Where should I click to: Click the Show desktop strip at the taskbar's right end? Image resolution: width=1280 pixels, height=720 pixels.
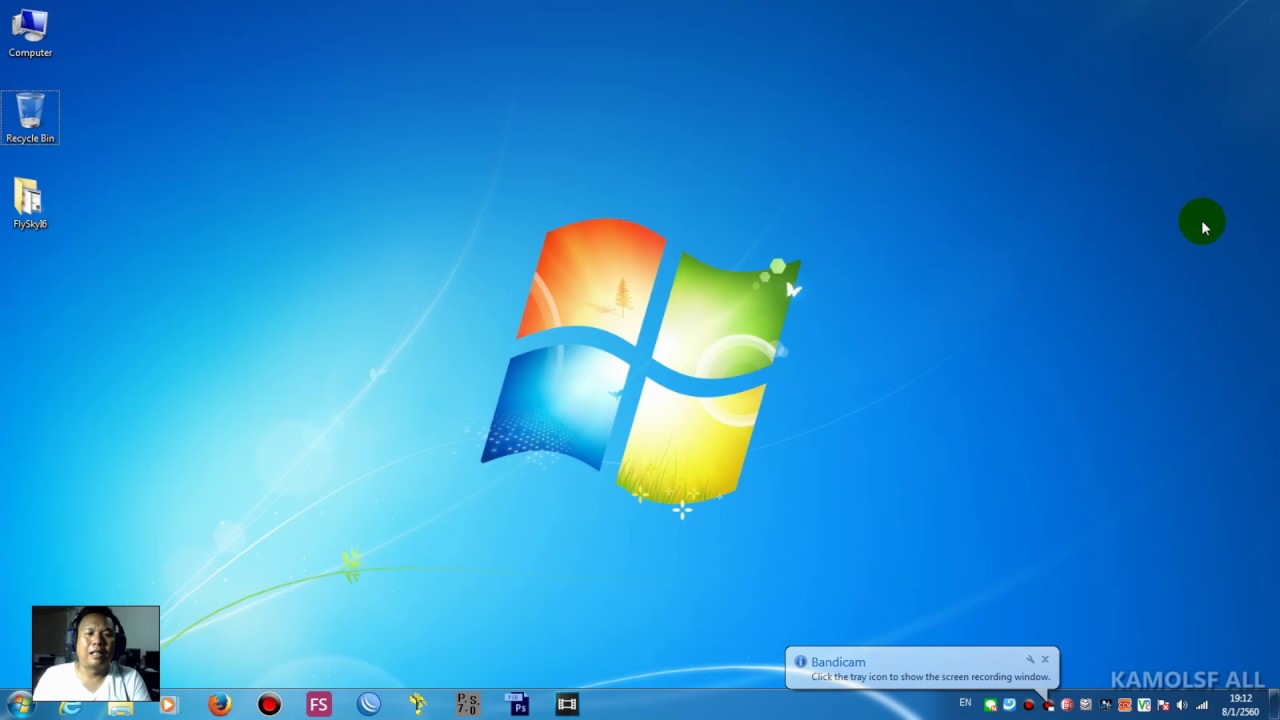tap(1274, 705)
